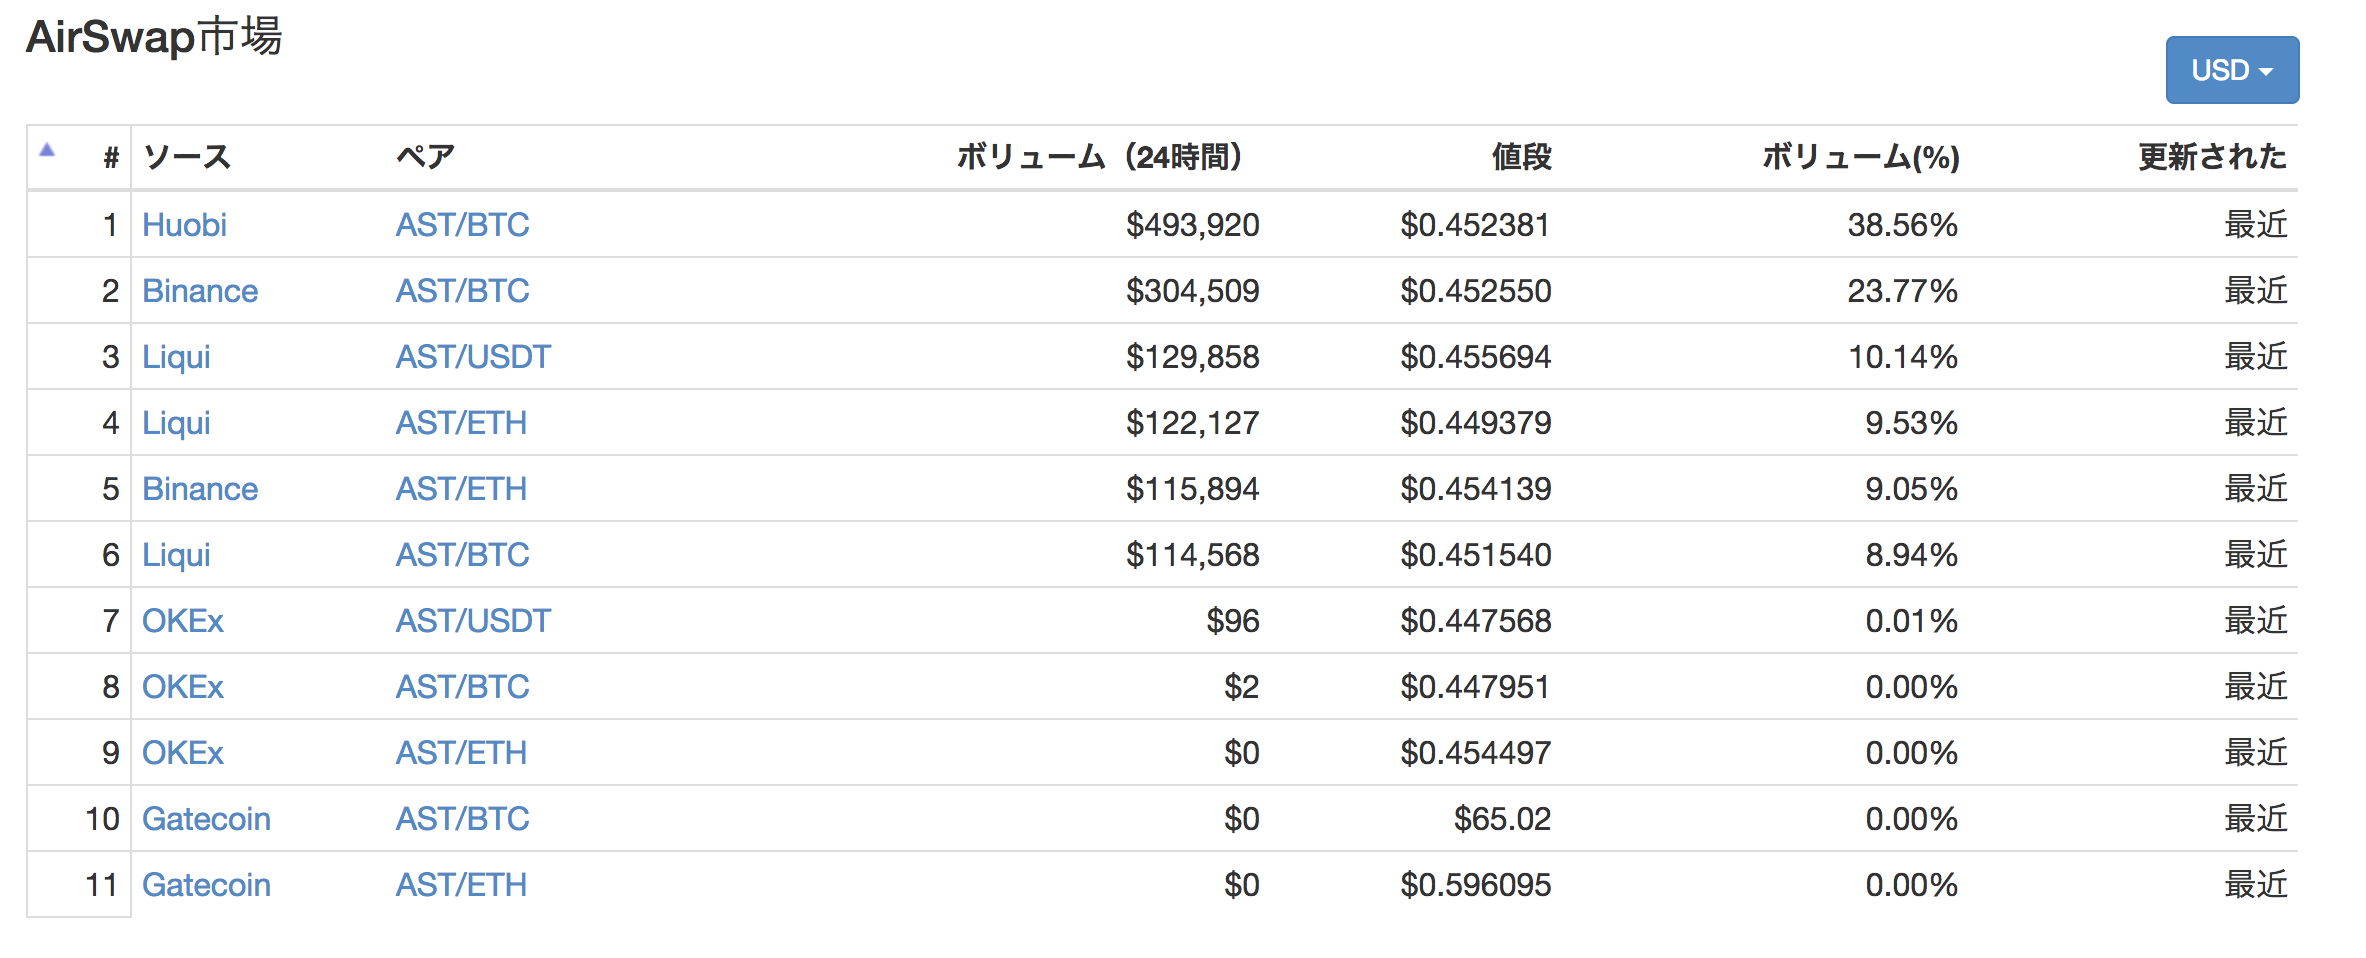Image resolution: width=2366 pixels, height=958 pixels.
Task: Select the 9.53% volume share
Action: coord(1911,423)
